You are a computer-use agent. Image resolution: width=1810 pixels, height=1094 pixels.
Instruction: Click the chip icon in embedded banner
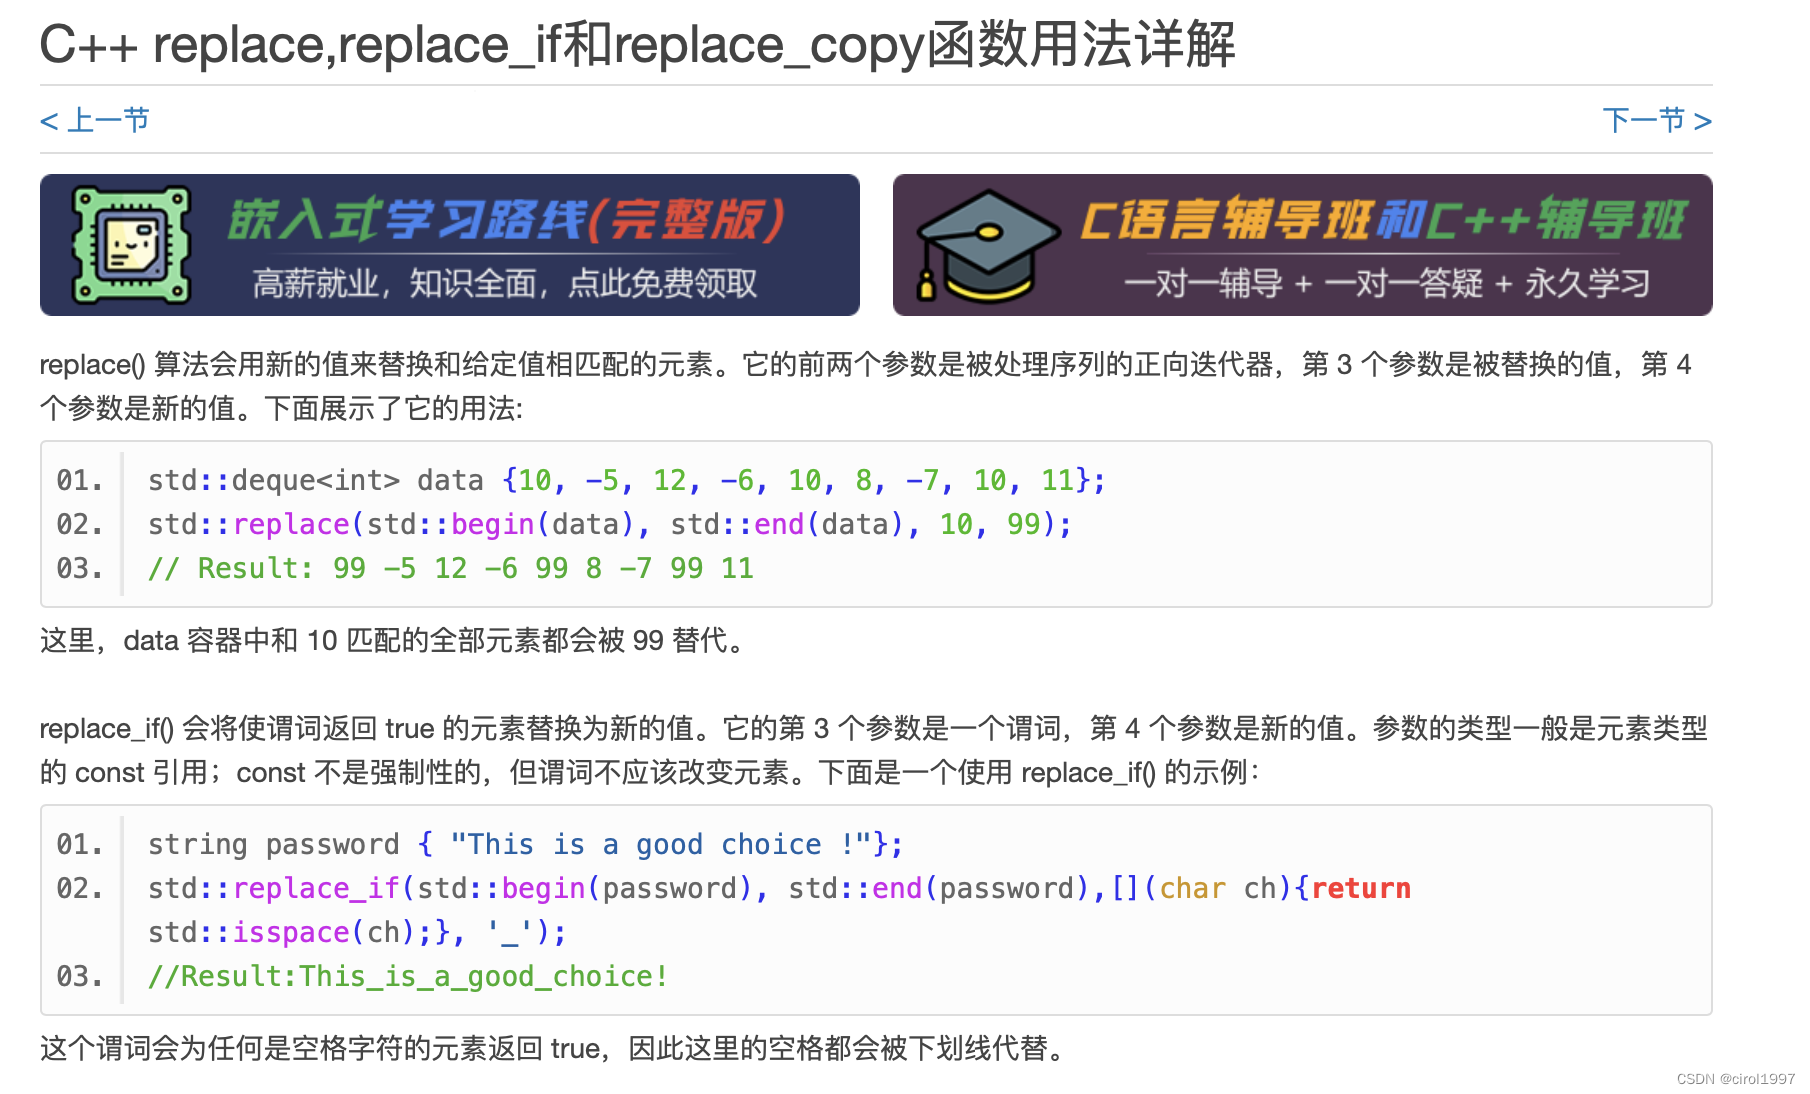coord(131,245)
